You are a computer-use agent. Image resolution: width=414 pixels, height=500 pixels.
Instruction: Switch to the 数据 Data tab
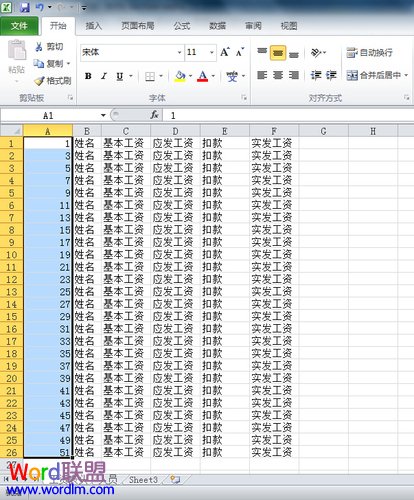[217, 26]
